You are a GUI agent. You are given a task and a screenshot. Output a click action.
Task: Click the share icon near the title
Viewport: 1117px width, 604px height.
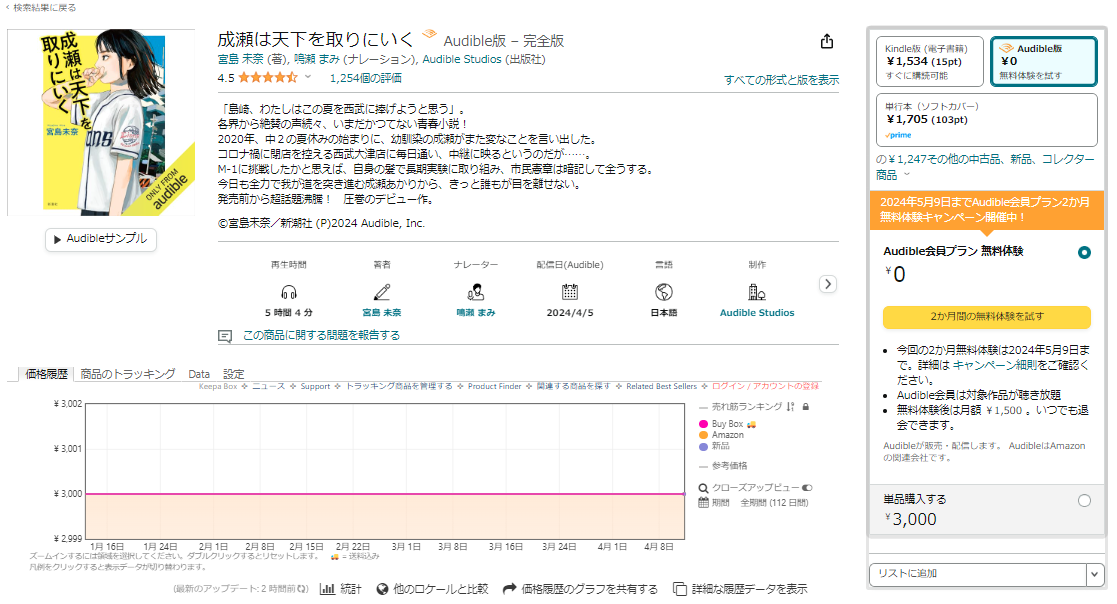click(x=826, y=41)
